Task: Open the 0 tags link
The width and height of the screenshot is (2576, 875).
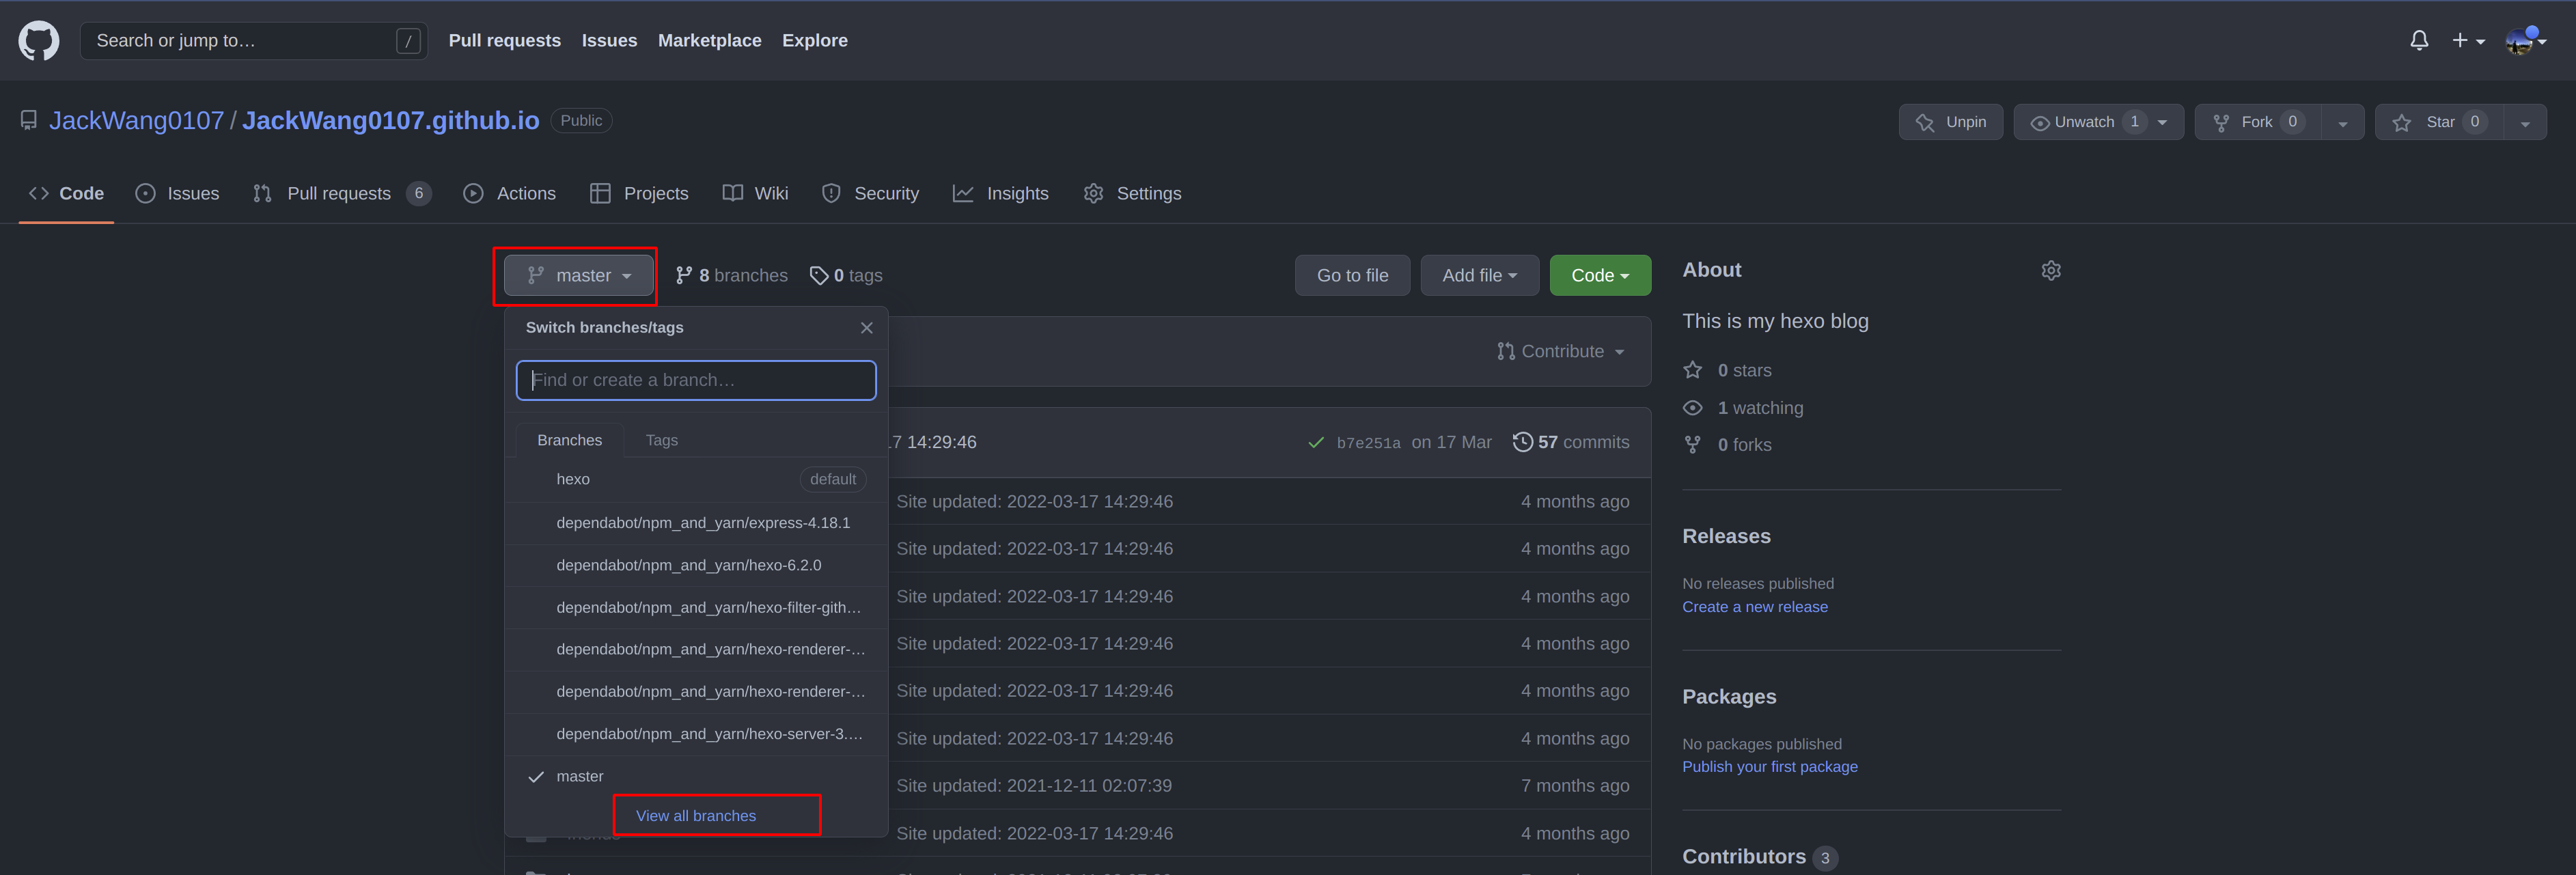Action: [846, 276]
